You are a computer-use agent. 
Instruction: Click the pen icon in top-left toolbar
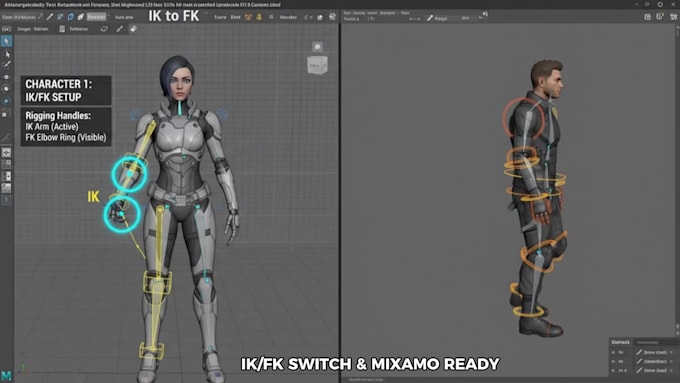click(50, 17)
